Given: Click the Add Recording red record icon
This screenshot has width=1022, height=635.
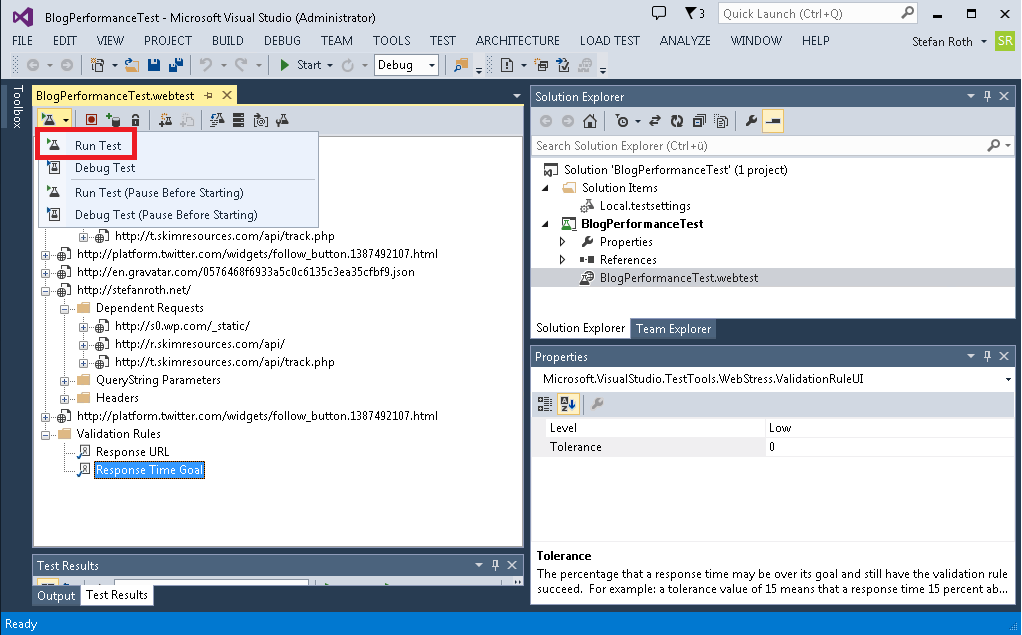Looking at the screenshot, I should click(91, 120).
